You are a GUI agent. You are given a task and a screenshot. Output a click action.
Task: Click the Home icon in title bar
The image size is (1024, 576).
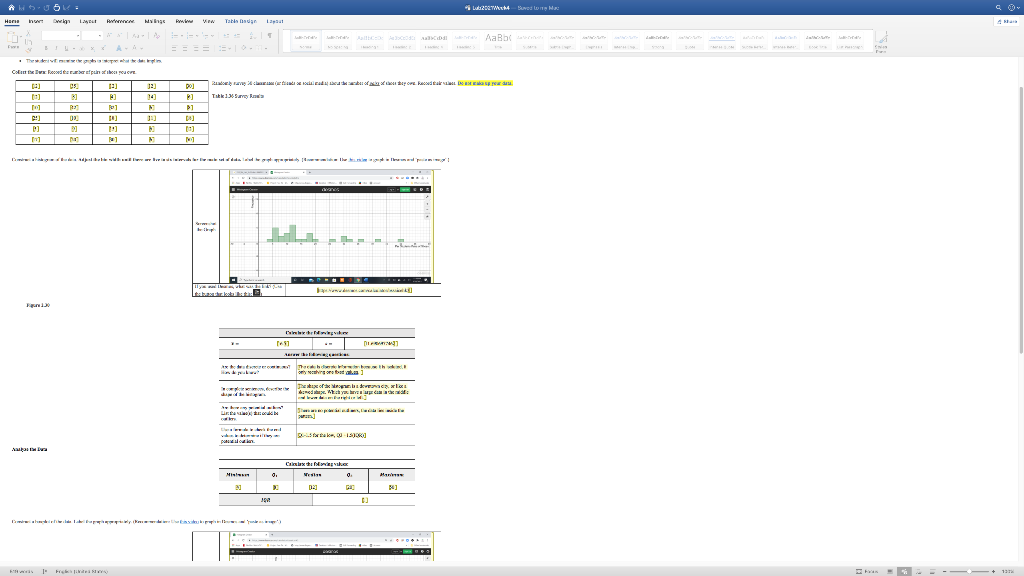(11, 8)
